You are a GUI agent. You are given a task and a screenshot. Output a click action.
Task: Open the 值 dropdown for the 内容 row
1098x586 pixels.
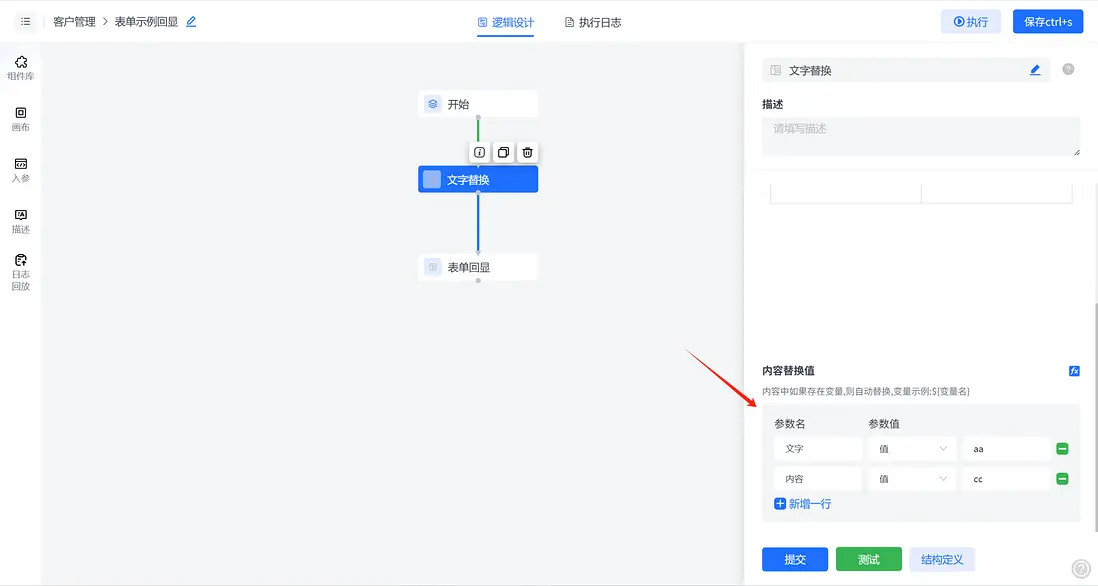click(911, 478)
